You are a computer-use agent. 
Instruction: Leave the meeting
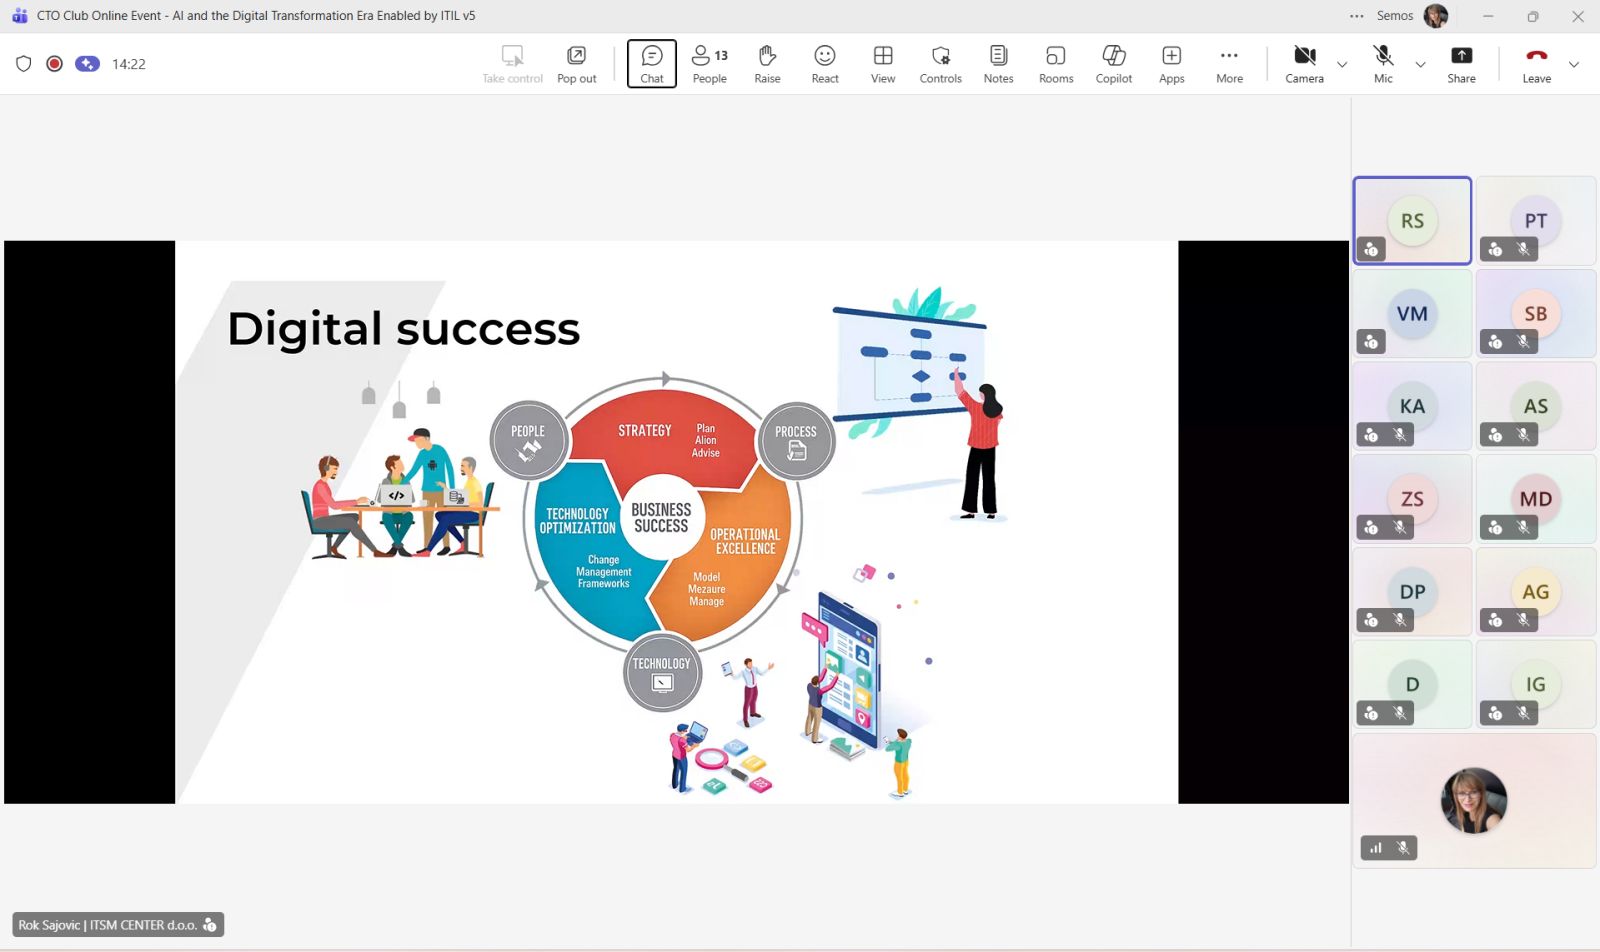pos(1536,63)
